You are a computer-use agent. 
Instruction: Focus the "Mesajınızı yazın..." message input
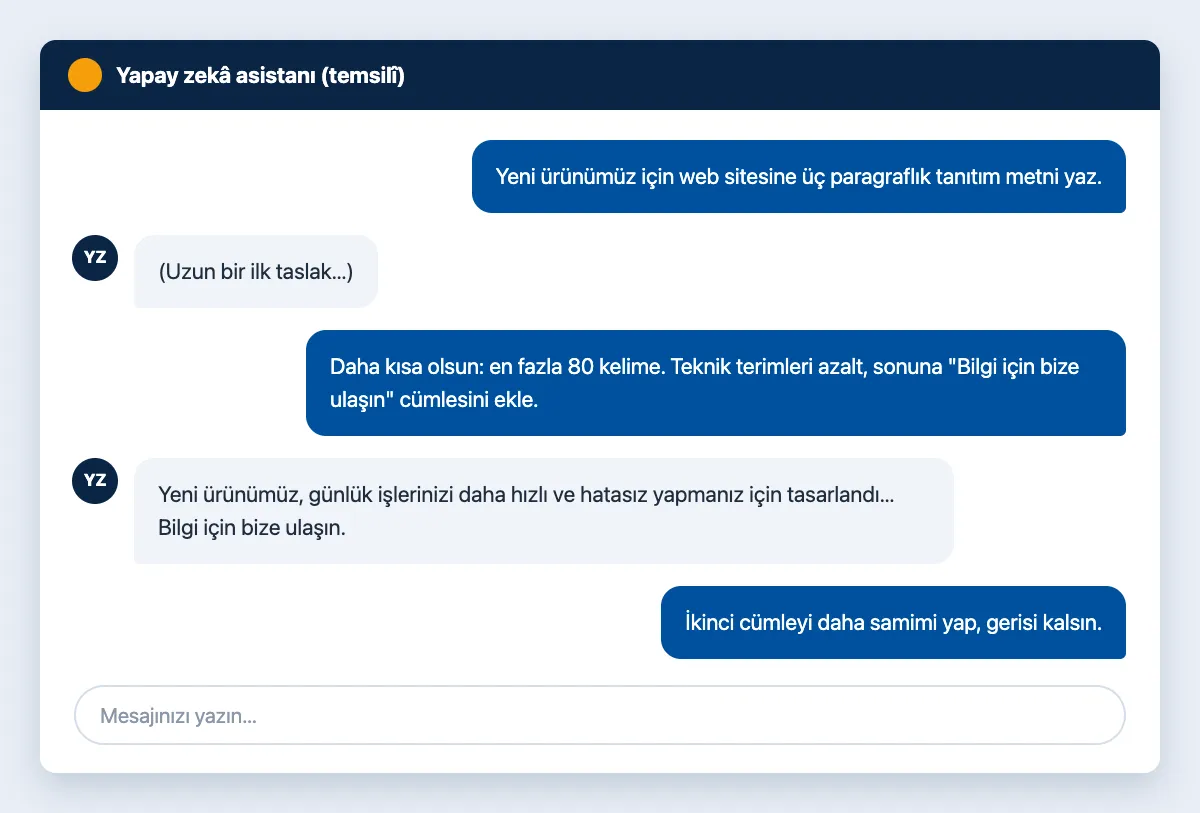[x=600, y=715]
